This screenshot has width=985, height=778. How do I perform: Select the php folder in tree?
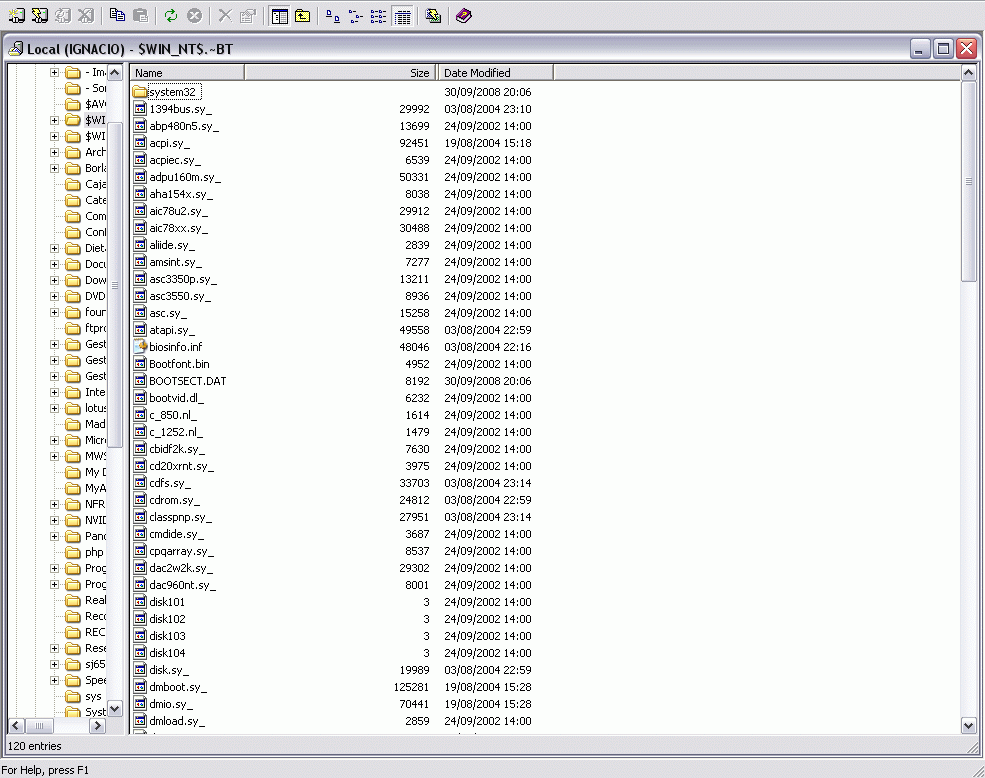[x=94, y=552]
